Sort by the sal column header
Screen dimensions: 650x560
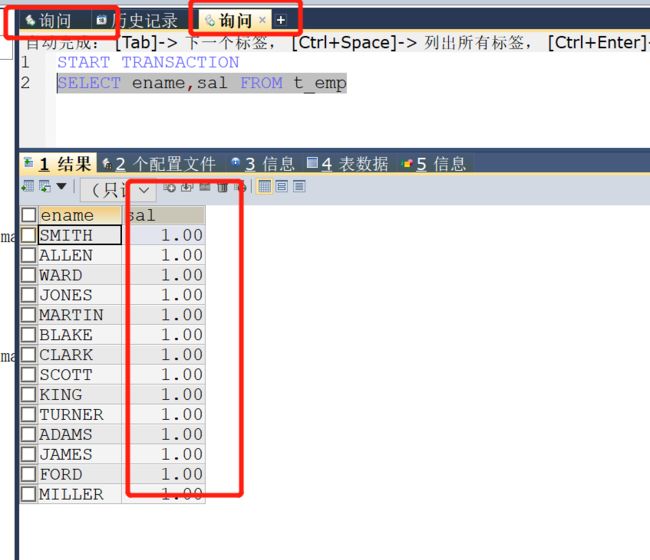click(164, 215)
